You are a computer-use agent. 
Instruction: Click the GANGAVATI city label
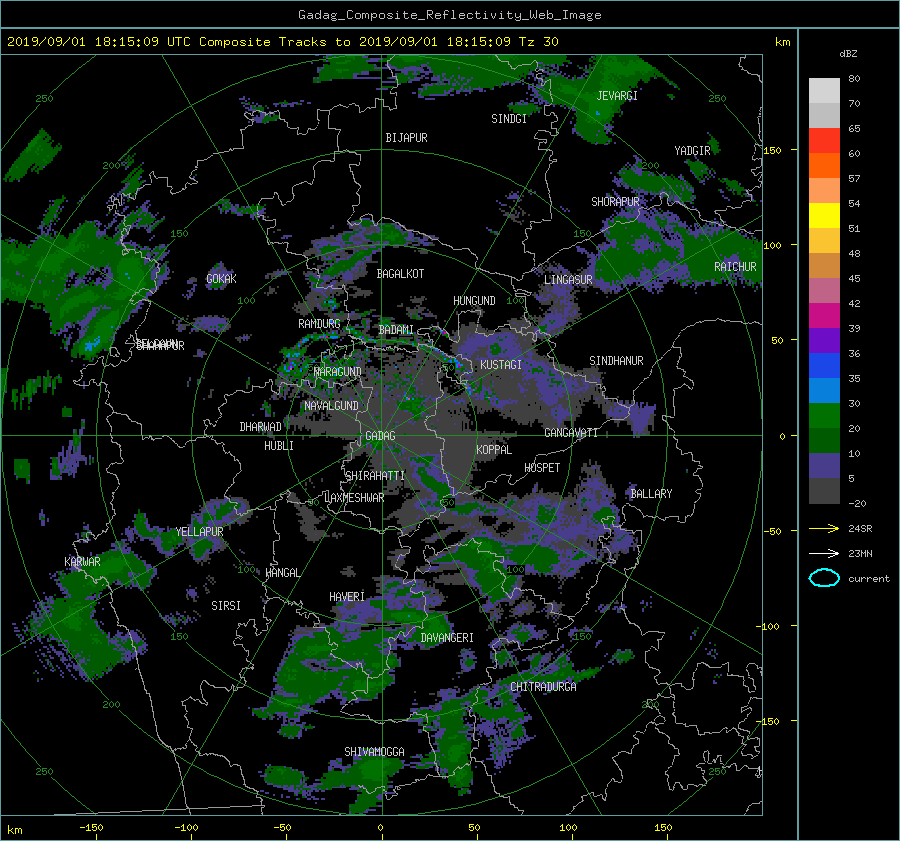coord(571,433)
